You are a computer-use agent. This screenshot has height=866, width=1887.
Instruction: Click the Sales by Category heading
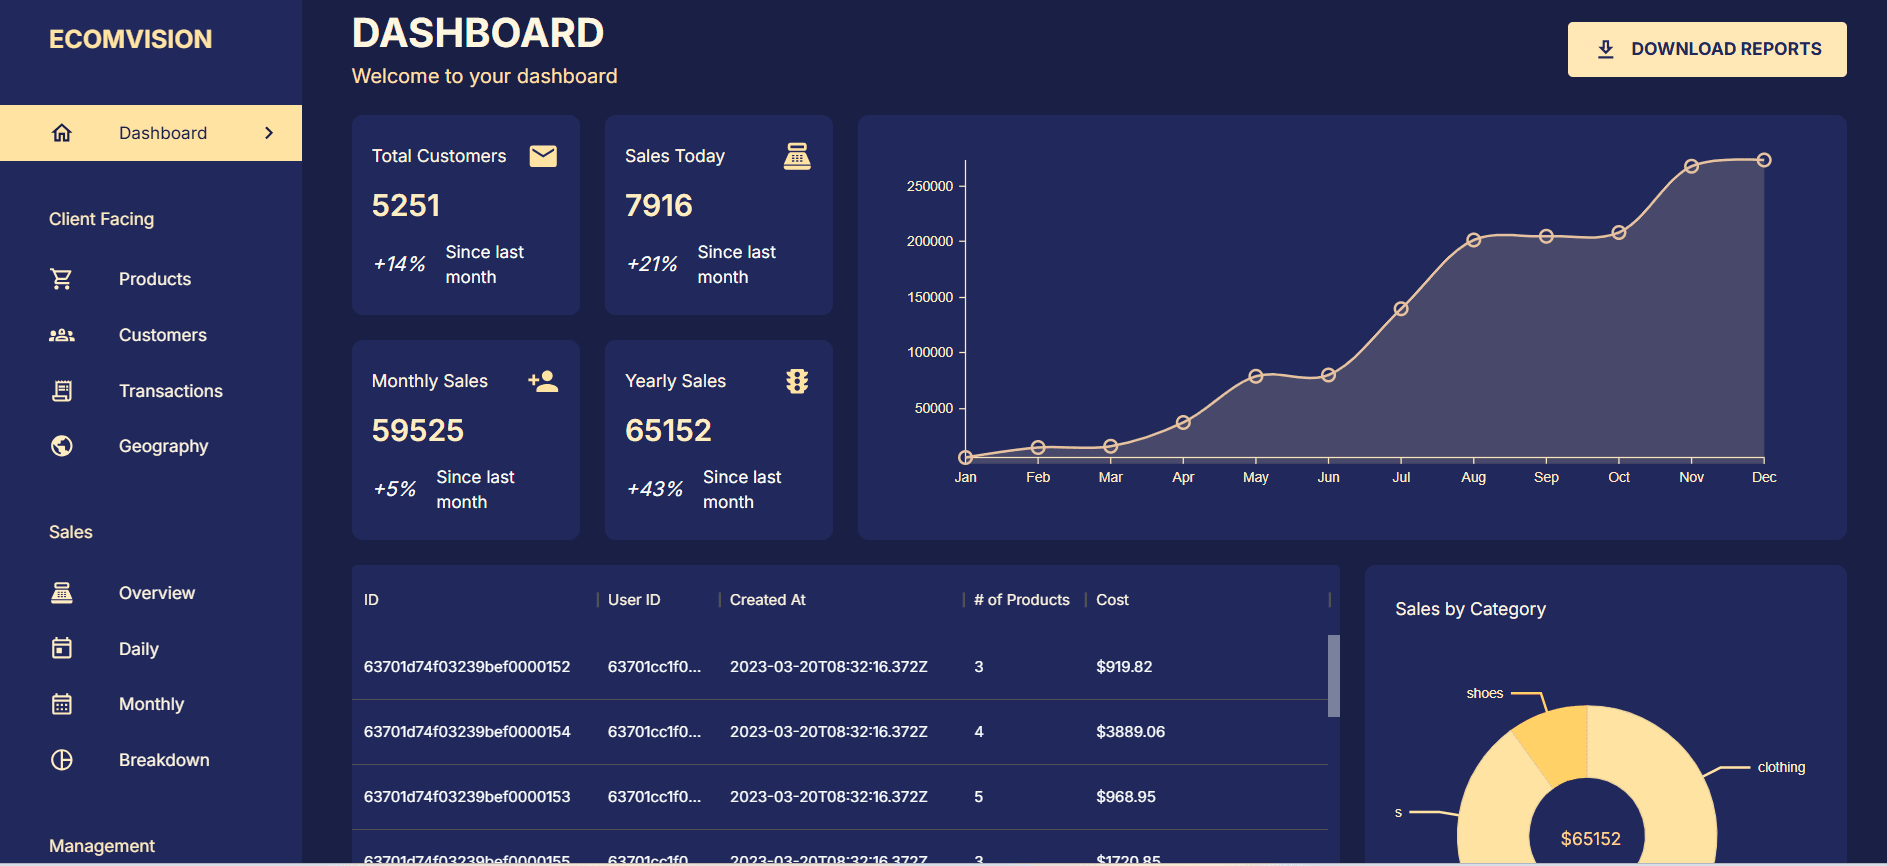tap(1470, 609)
